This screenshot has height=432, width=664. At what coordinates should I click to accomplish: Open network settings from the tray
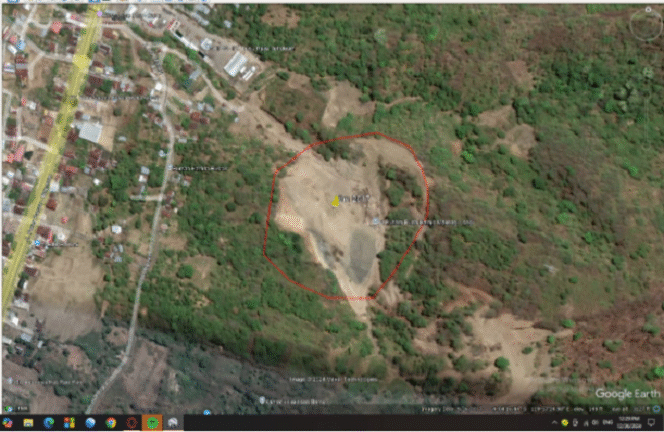[586, 423]
